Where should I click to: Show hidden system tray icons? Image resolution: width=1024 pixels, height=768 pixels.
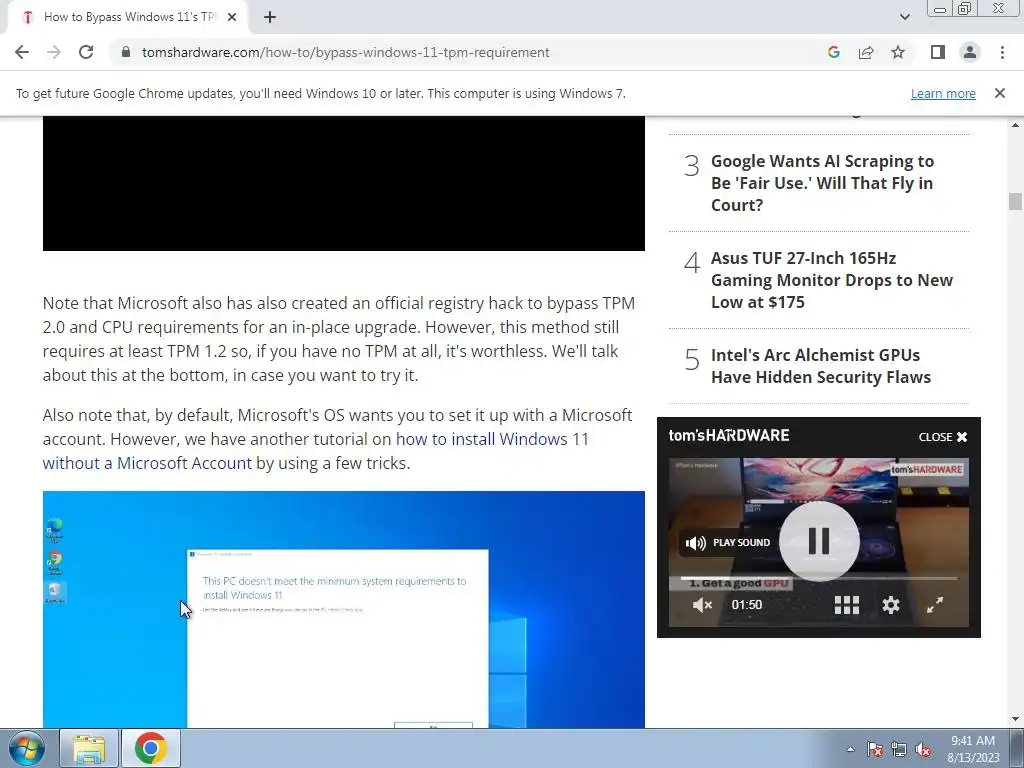[x=850, y=749]
